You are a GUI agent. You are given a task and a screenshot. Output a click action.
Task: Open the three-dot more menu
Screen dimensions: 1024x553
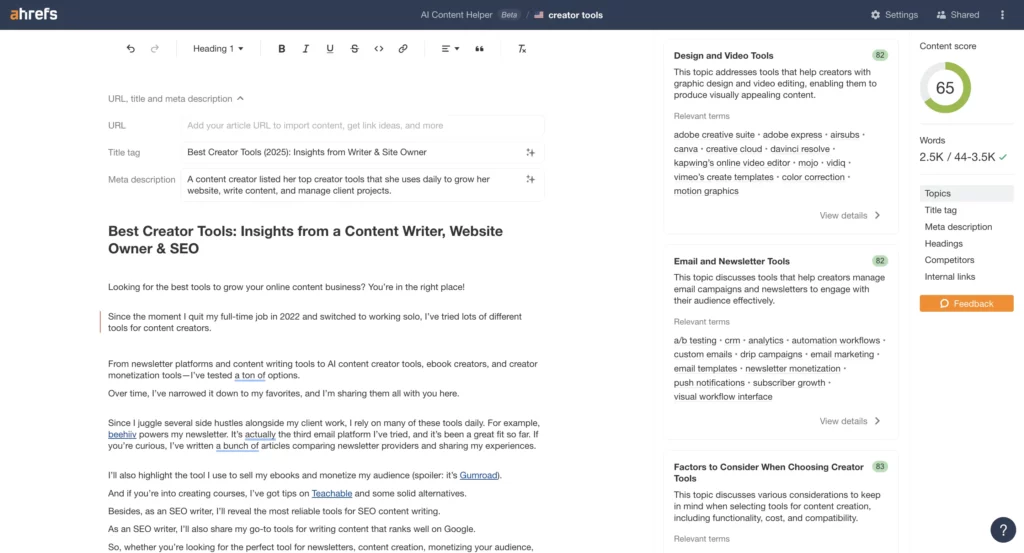click(x=1002, y=14)
